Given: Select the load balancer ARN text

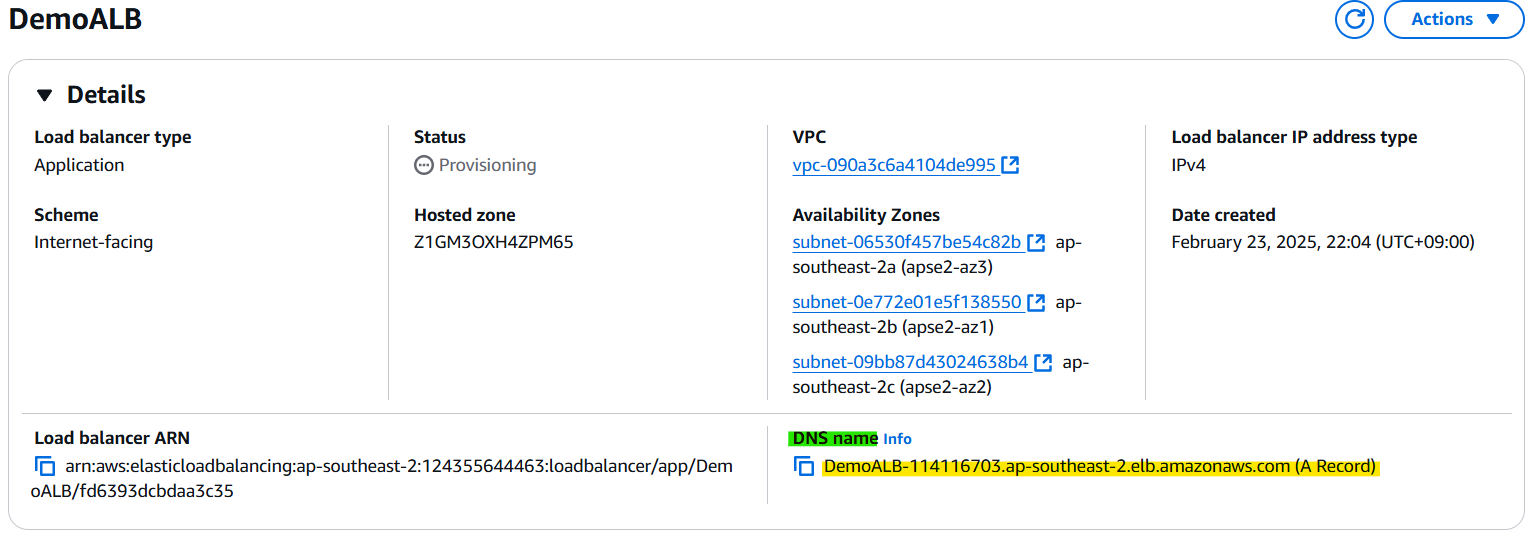Looking at the screenshot, I should pos(383,479).
